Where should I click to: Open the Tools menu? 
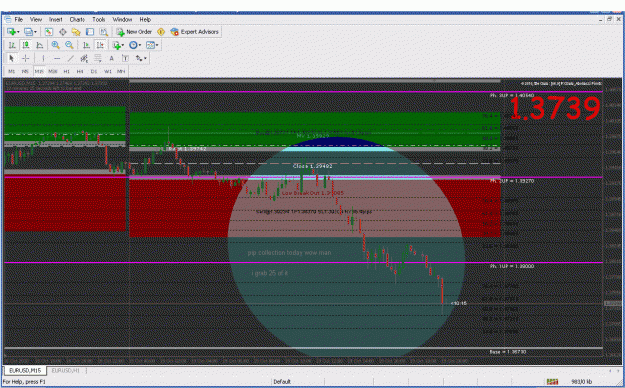(x=98, y=19)
